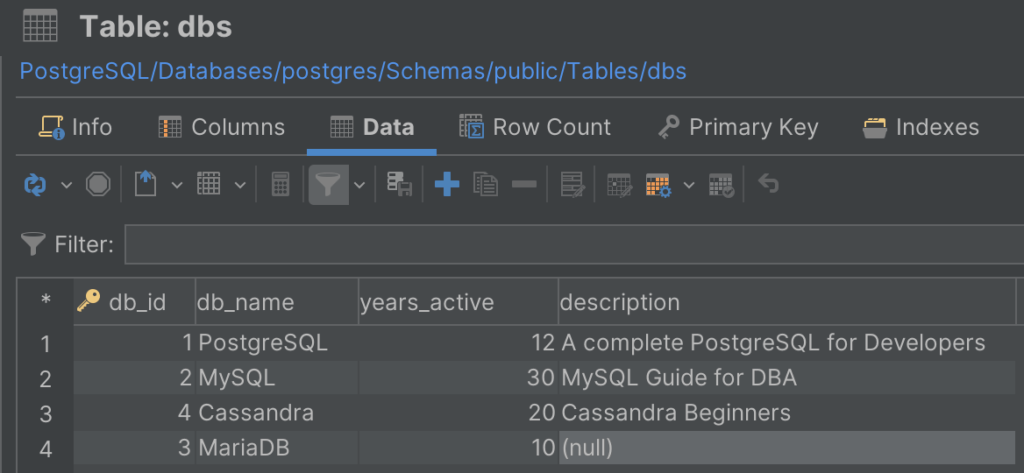Click the calculator row count icon

pos(281,185)
